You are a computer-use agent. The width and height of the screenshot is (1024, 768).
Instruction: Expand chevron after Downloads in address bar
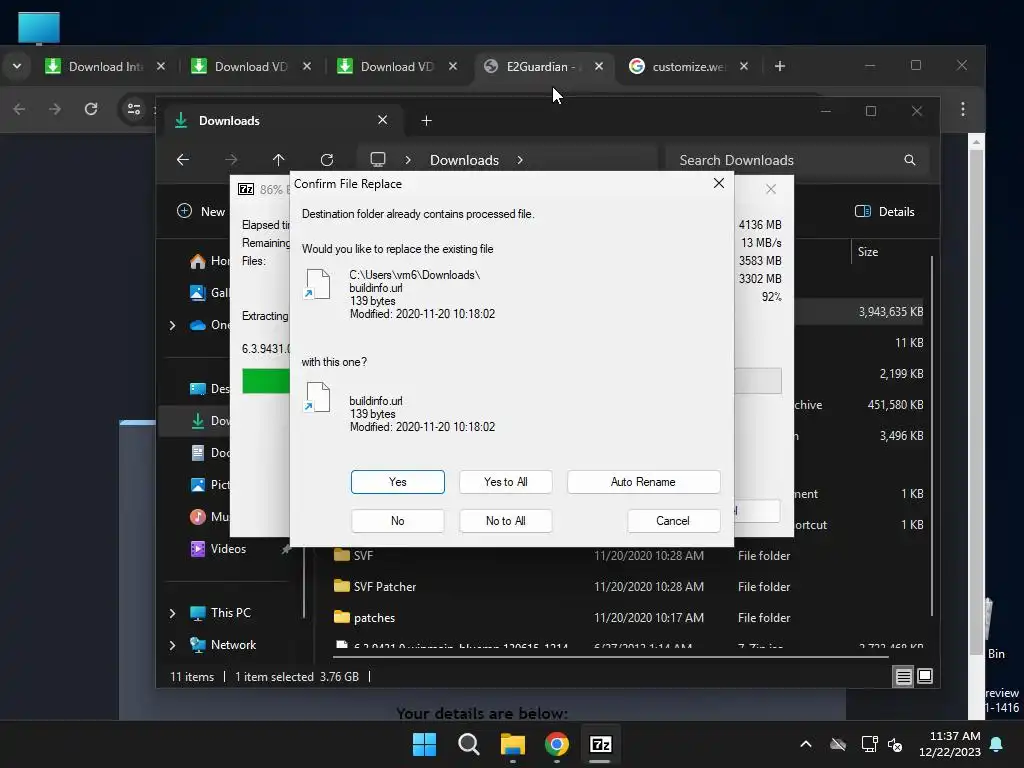click(x=520, y=160)
